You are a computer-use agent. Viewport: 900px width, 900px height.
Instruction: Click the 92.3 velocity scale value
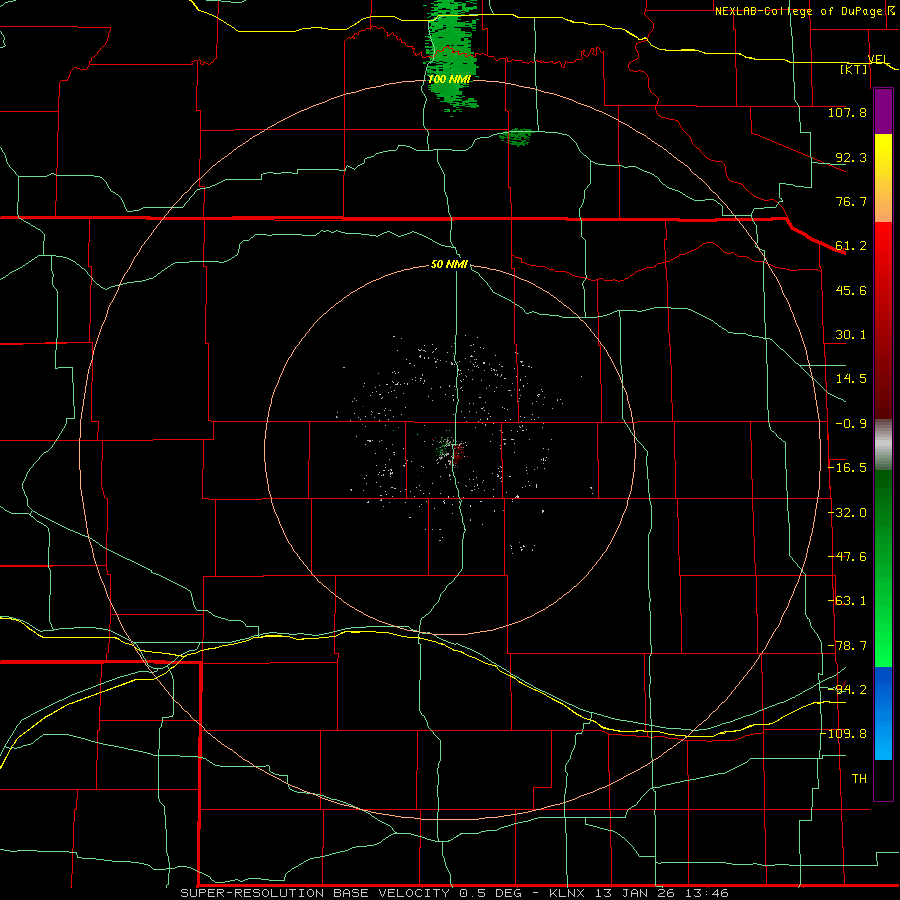851,157
